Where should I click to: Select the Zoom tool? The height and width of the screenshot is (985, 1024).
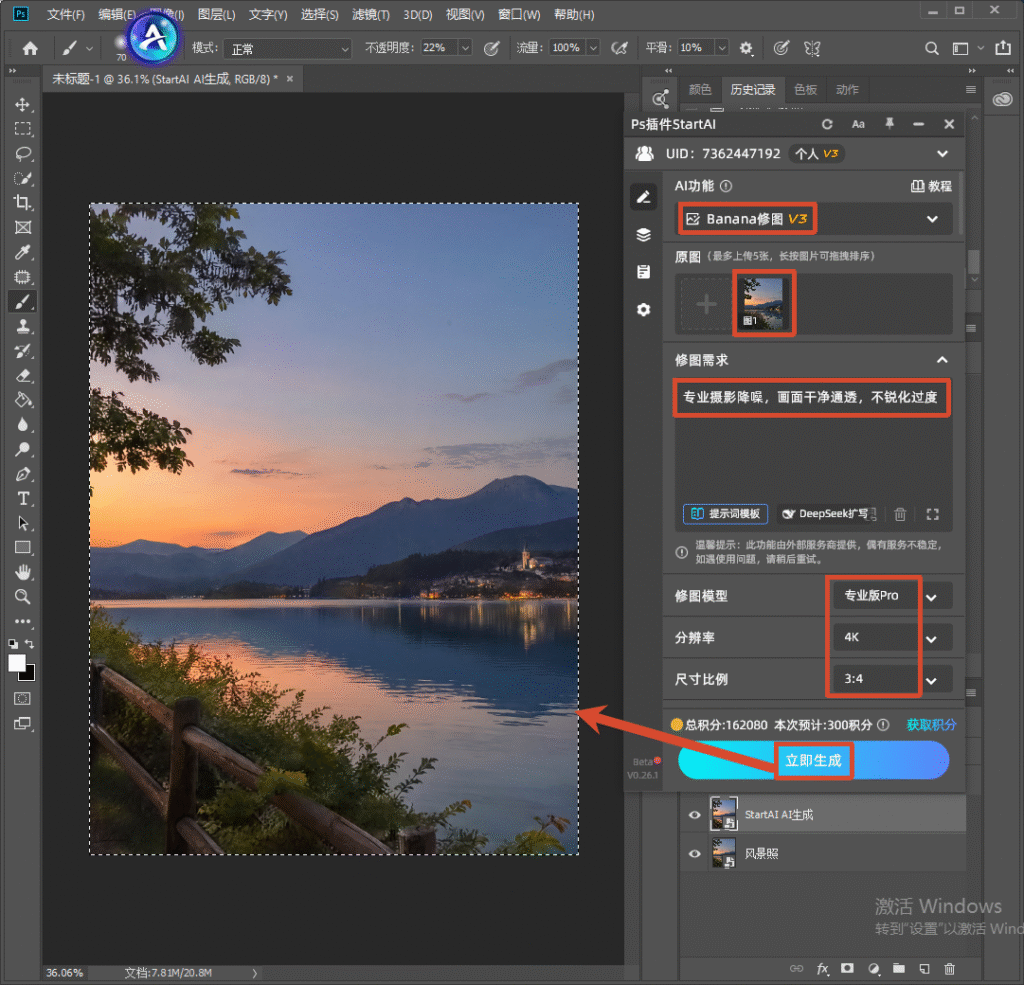23,596
